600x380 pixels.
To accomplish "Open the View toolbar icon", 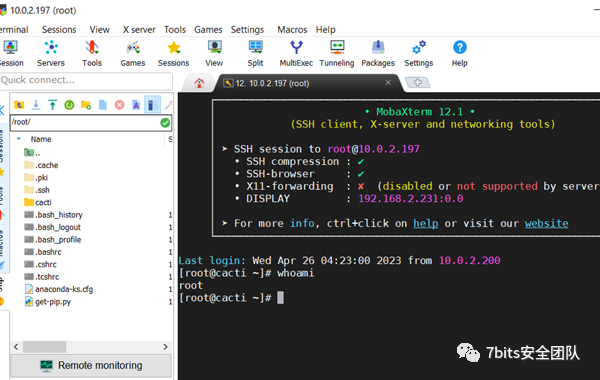I will (x=214, y=53).
